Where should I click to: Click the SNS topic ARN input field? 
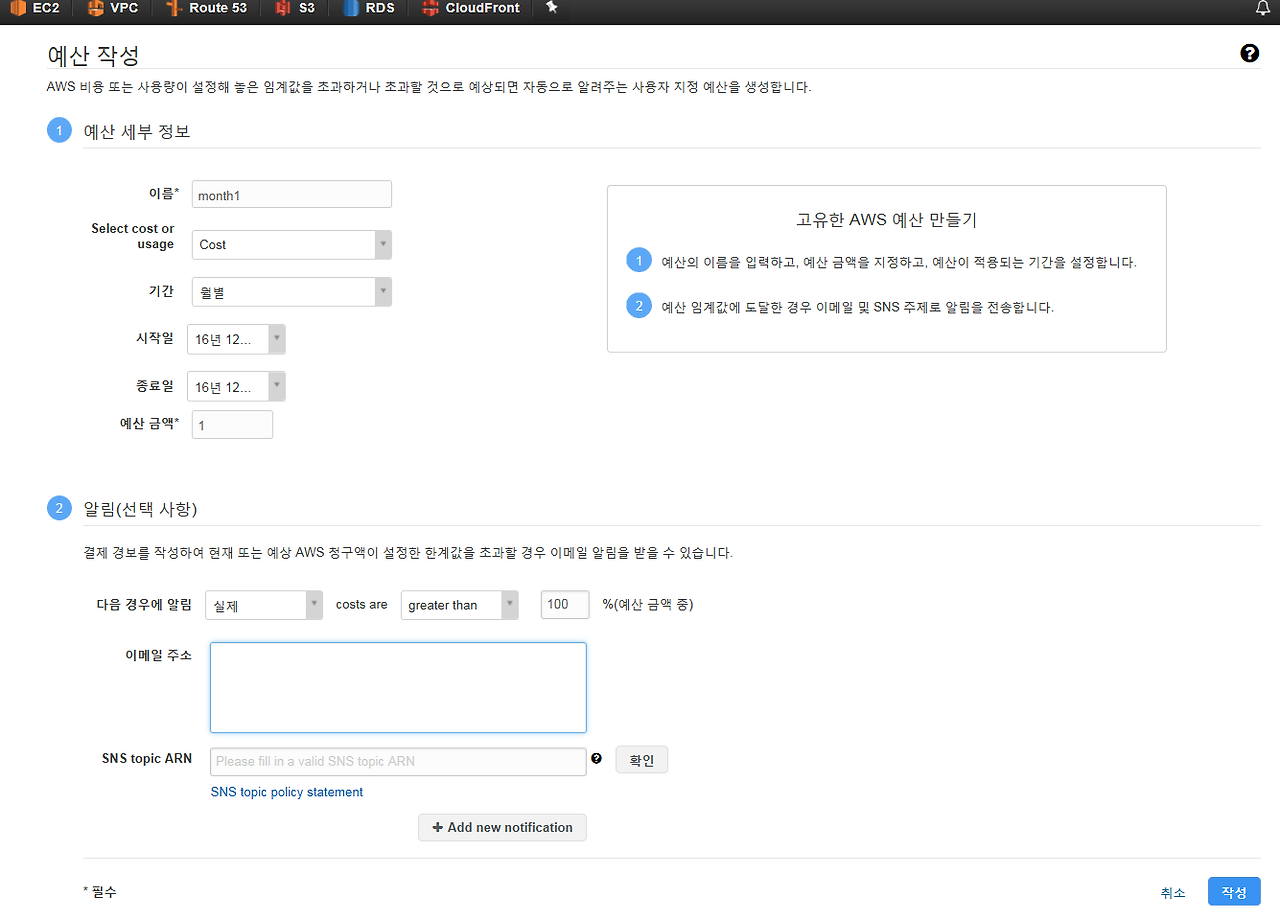(x=398, y=761)
